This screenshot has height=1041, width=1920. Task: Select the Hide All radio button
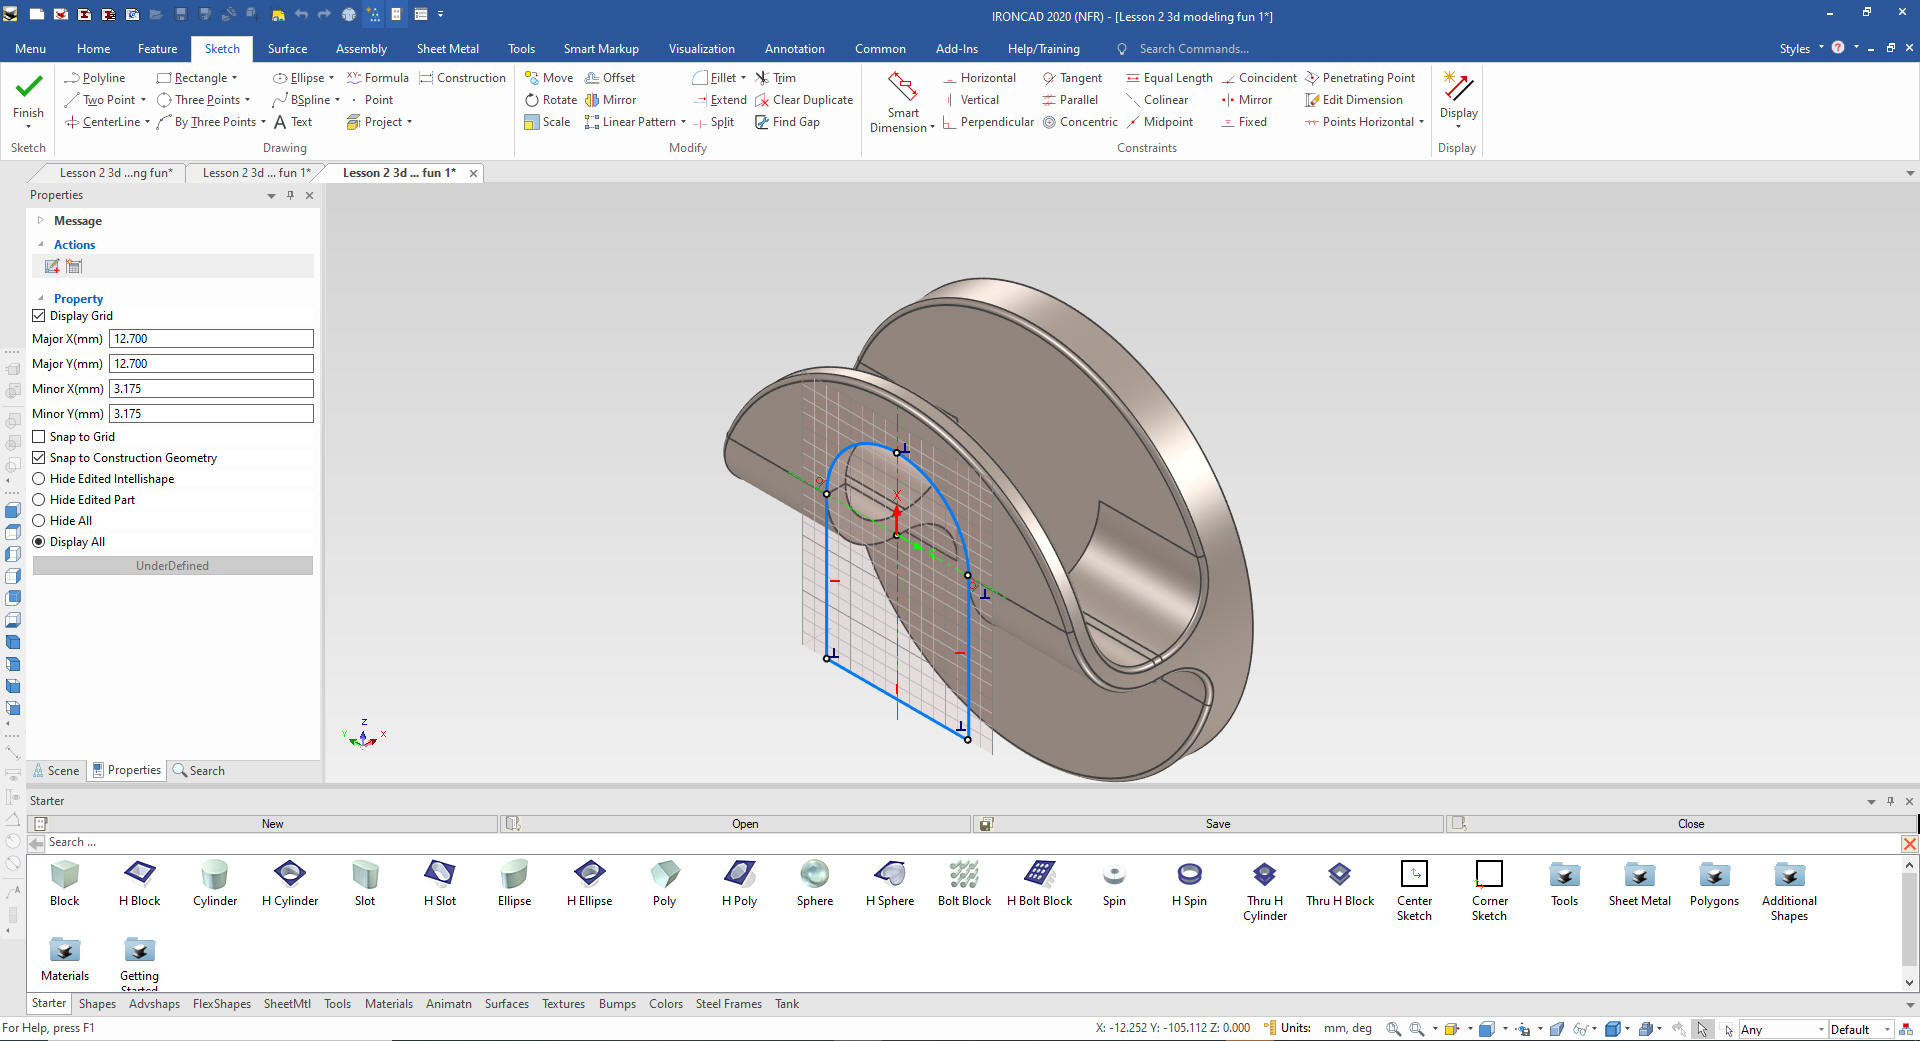[39, 521]
